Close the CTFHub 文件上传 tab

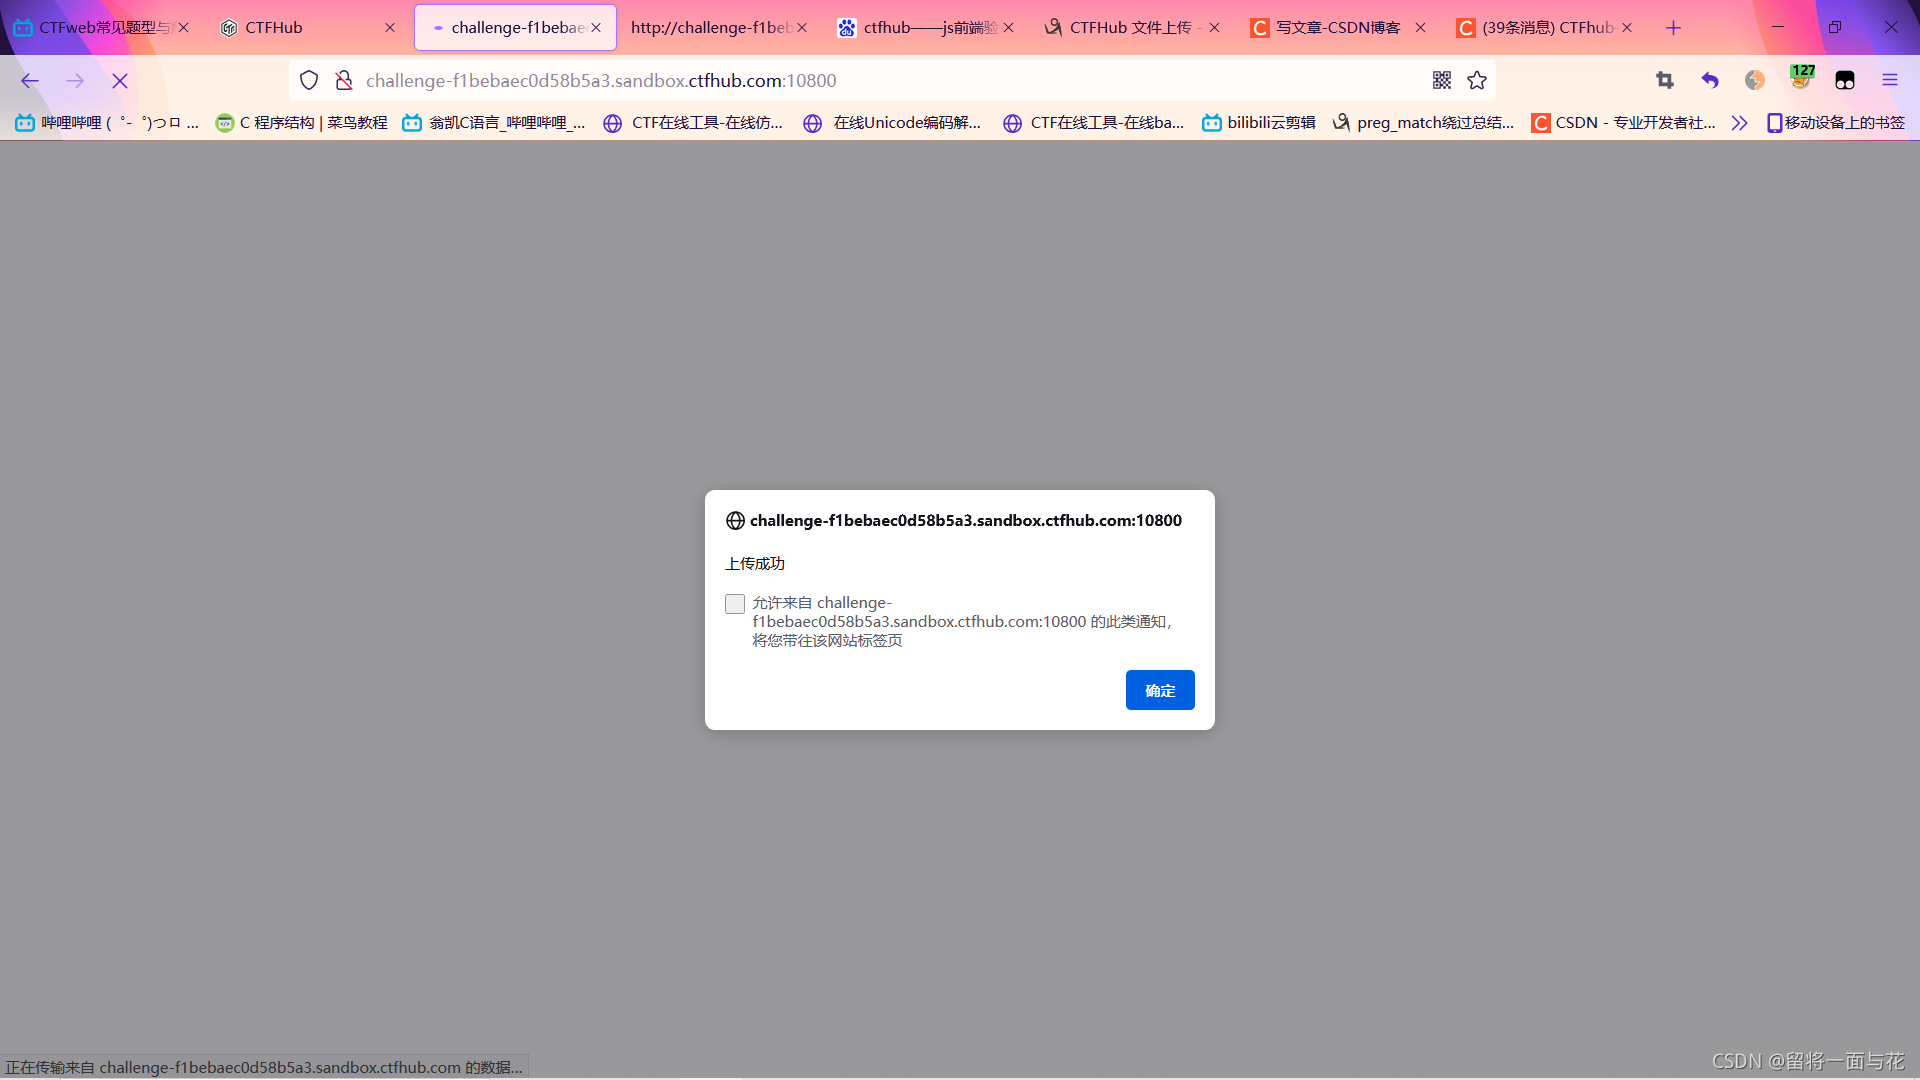pos(1214,27)
